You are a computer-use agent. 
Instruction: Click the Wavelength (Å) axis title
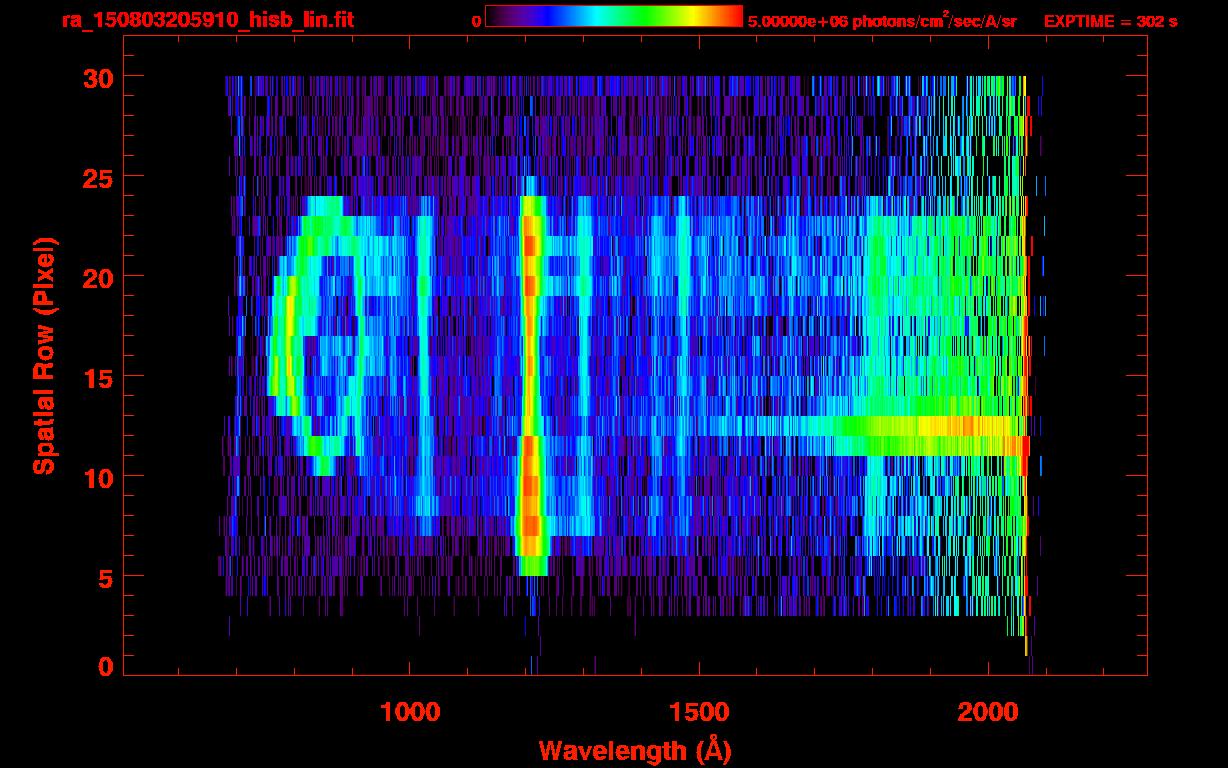pyautogui.click(x=635, y=749)
